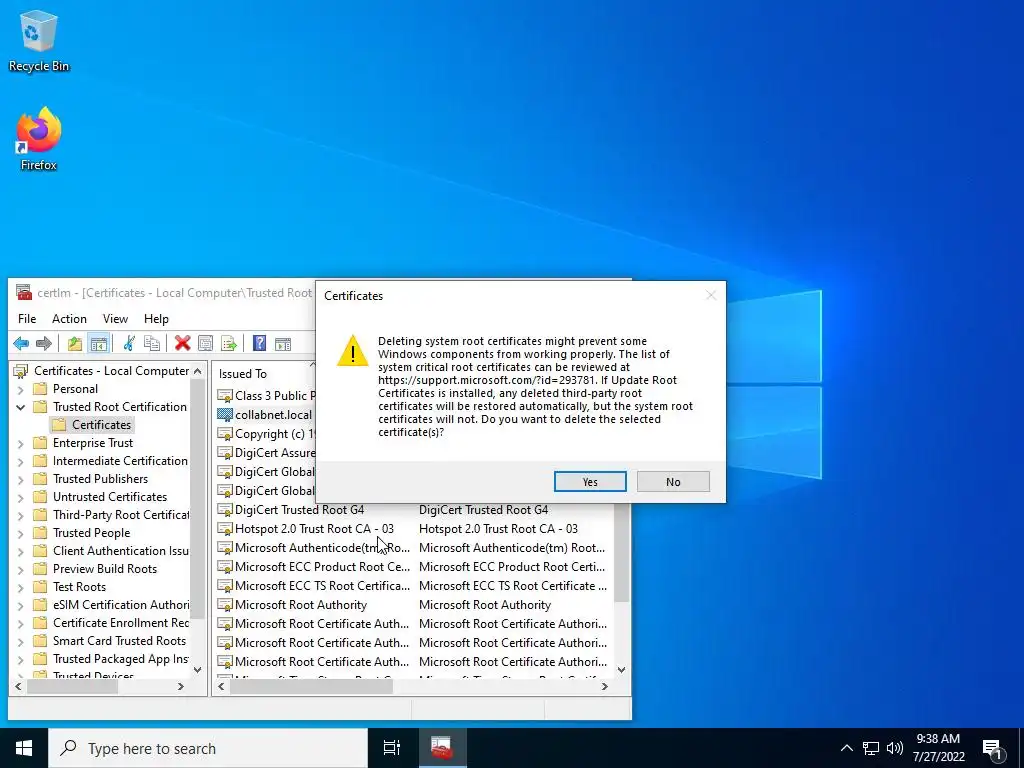Click the network icon in system tray
Viewport: 1024px width, 768px height.
point(871,748)
